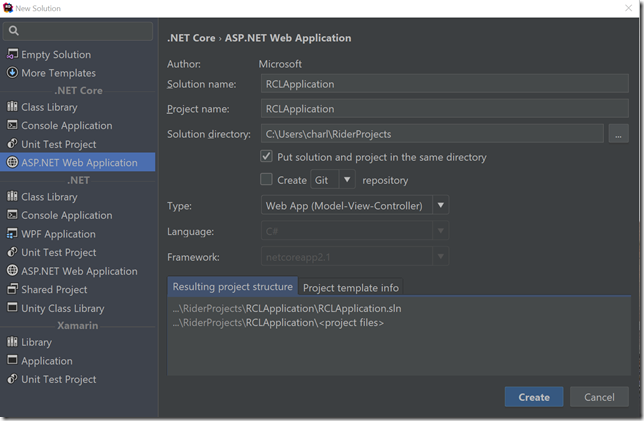Click highlighted ASP.NET Web Application globe icon

tap(12, 162)
